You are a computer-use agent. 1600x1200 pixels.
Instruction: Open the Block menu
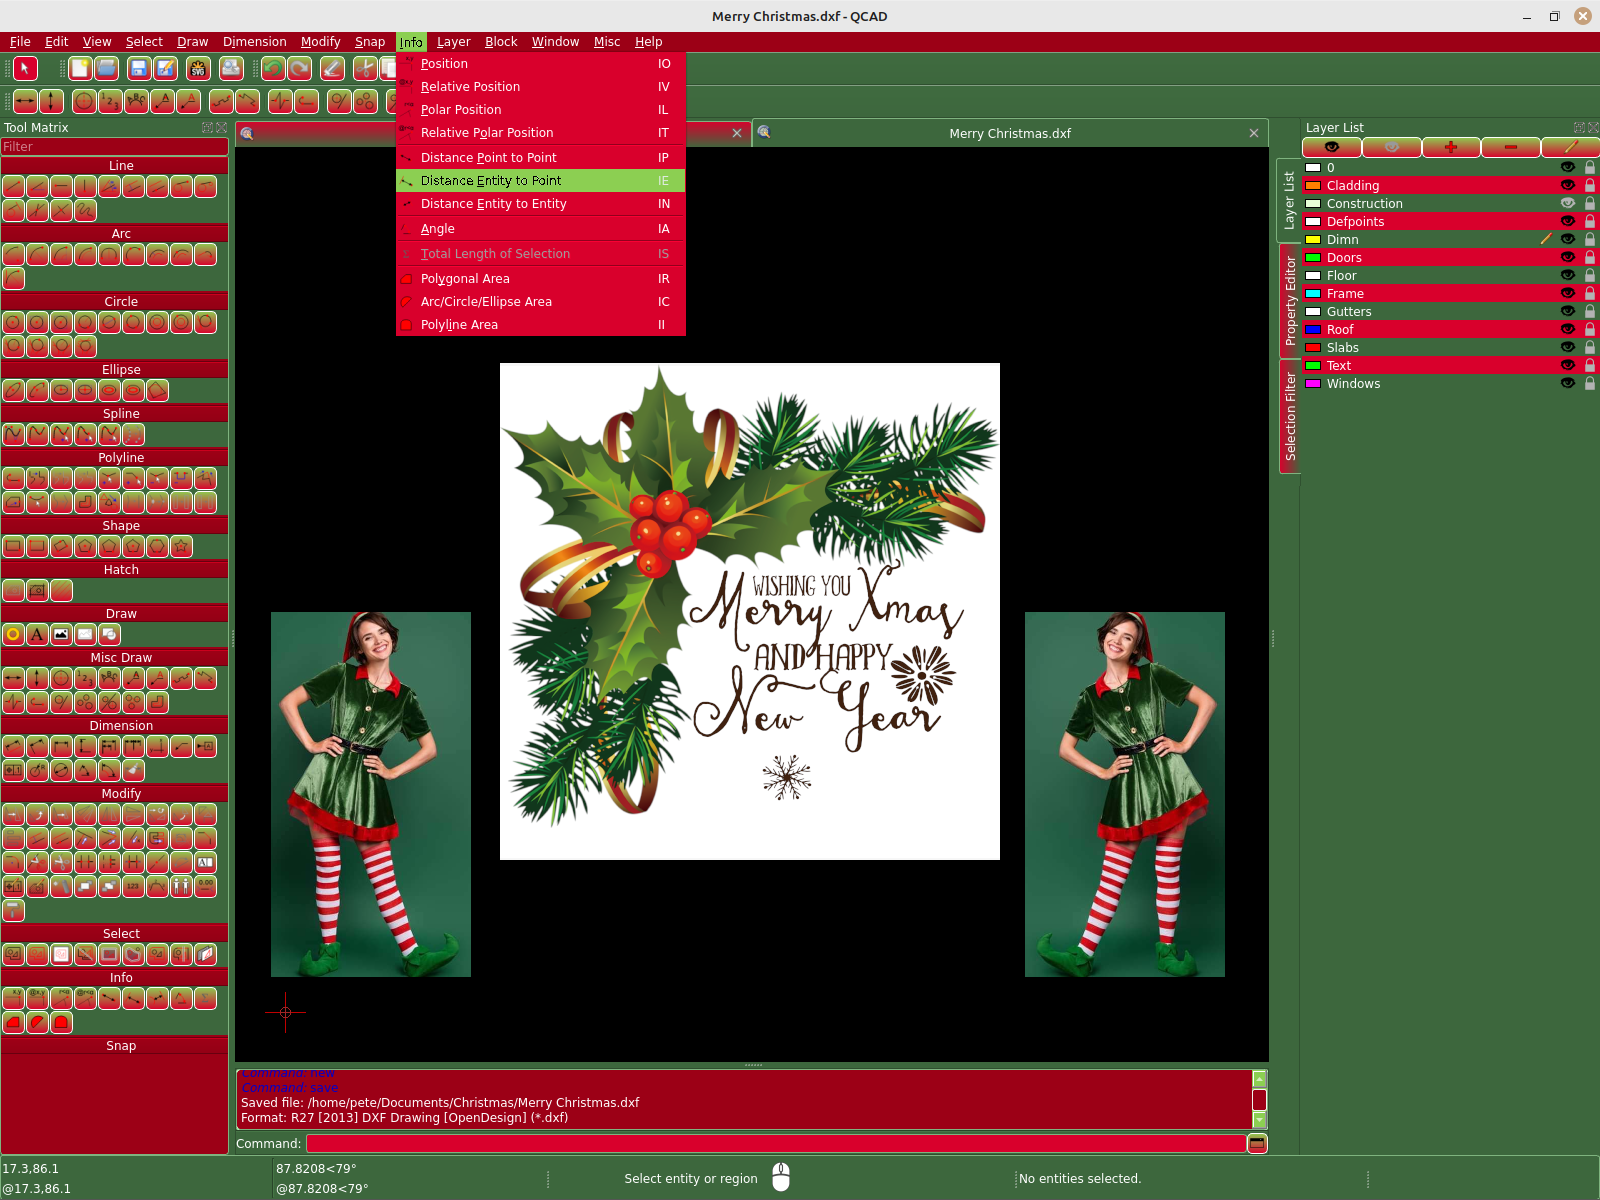[x=500, y=41]
